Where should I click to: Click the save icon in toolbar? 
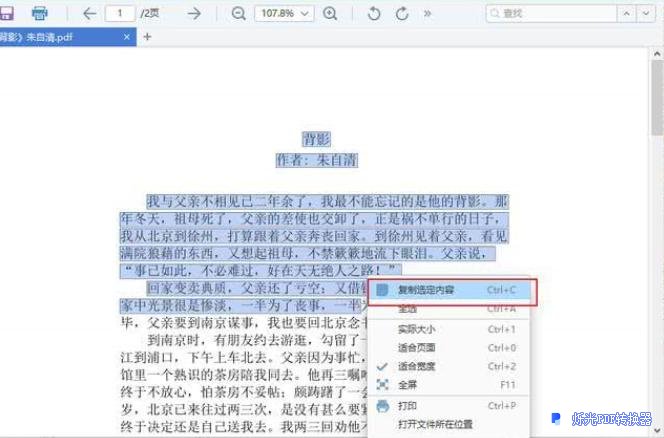pos(6,13)
